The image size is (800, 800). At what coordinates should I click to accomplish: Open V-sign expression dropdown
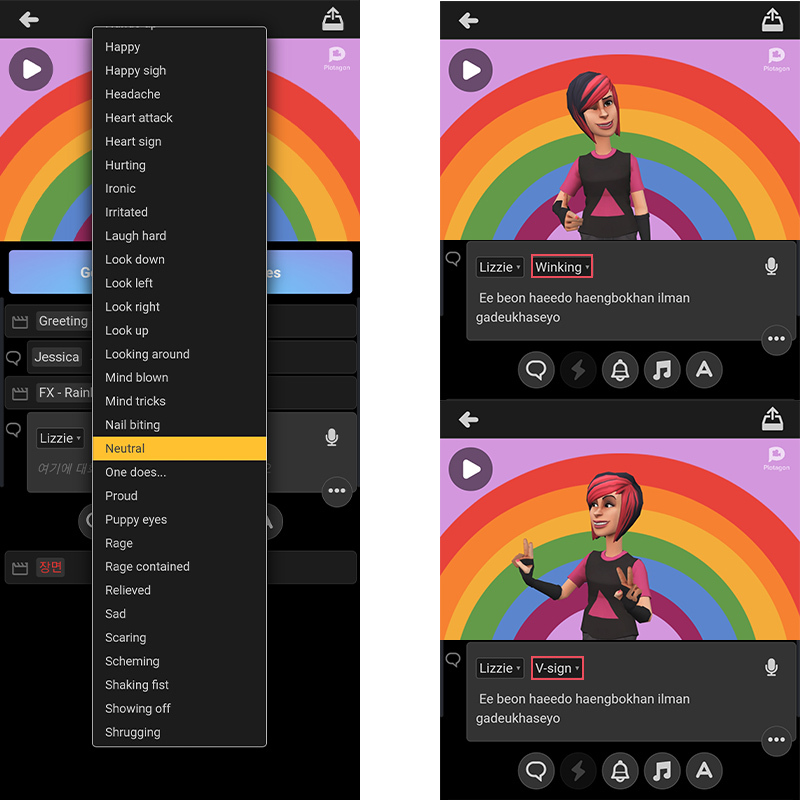tap(557, 668)
